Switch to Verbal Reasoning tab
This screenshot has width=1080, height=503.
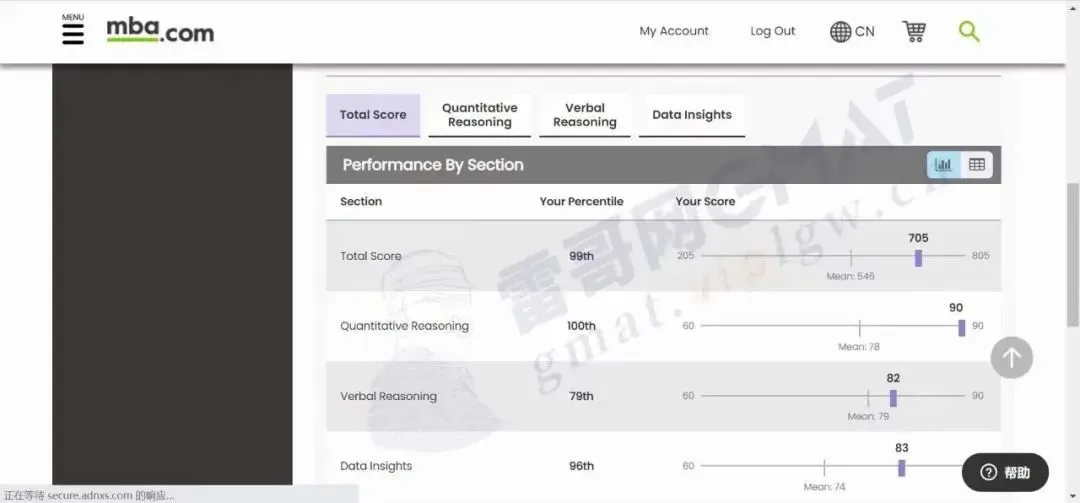coord(585,115)
